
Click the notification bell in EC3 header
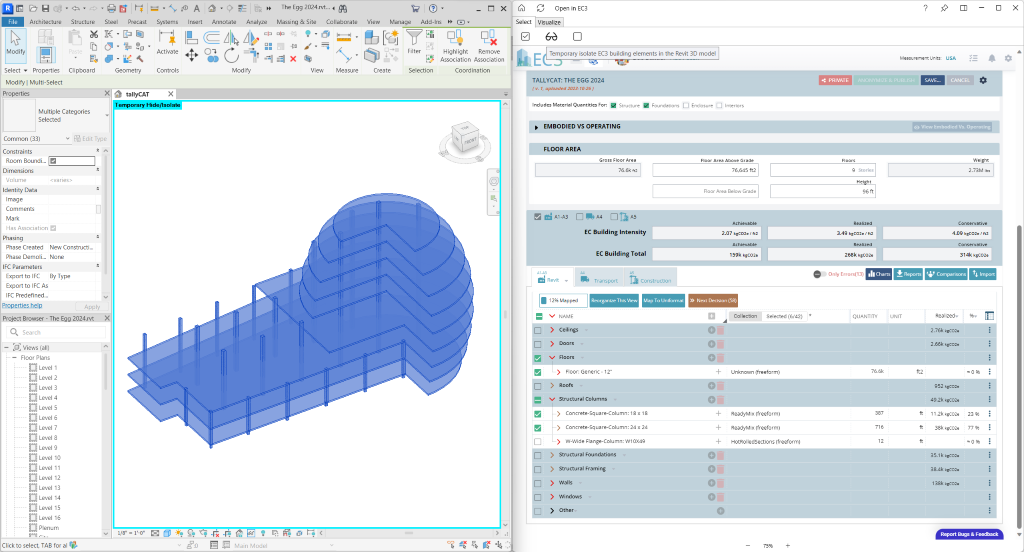coord(992,58)
